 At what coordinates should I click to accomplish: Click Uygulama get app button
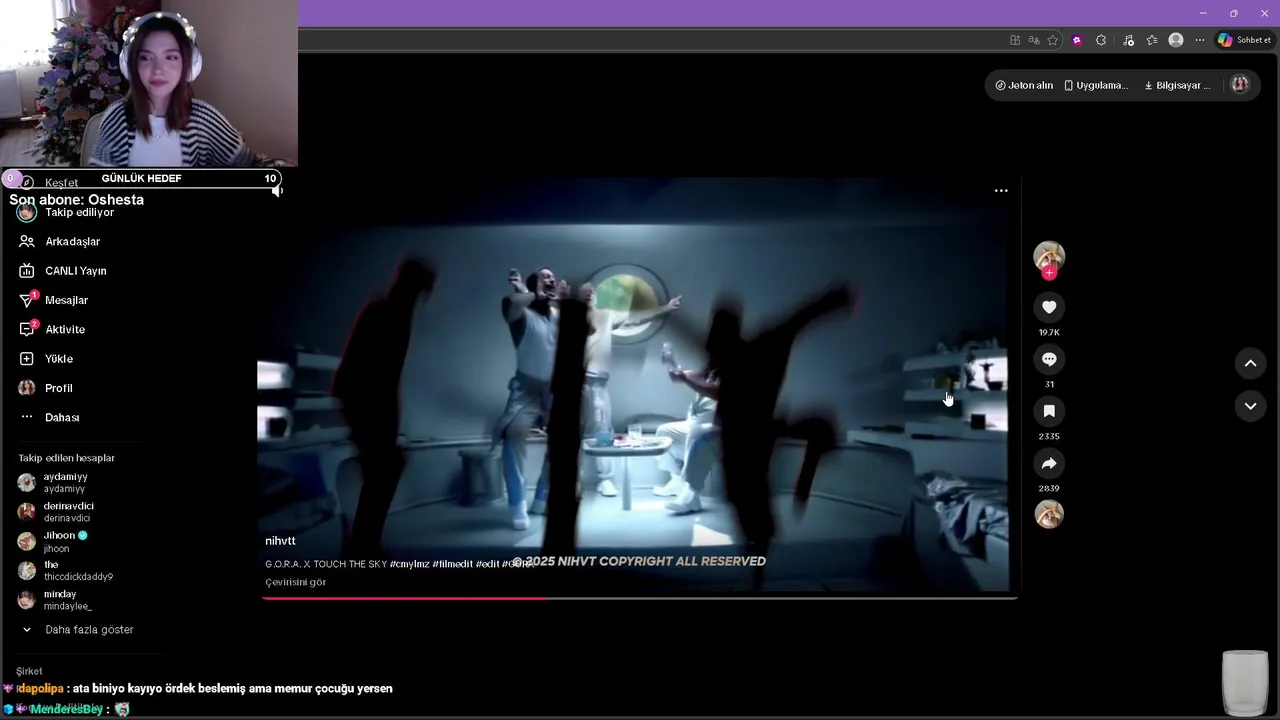[1096, 85]
